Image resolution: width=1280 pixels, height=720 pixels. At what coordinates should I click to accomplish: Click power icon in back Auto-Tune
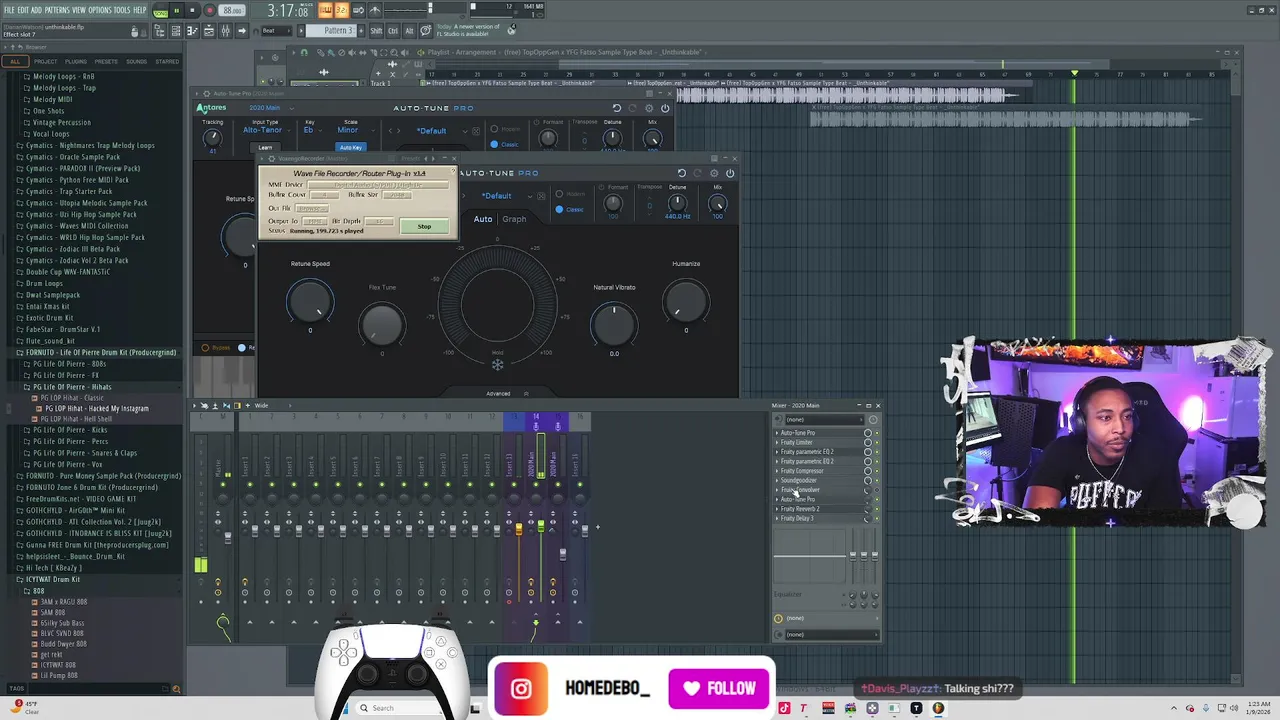coord(665,108)
